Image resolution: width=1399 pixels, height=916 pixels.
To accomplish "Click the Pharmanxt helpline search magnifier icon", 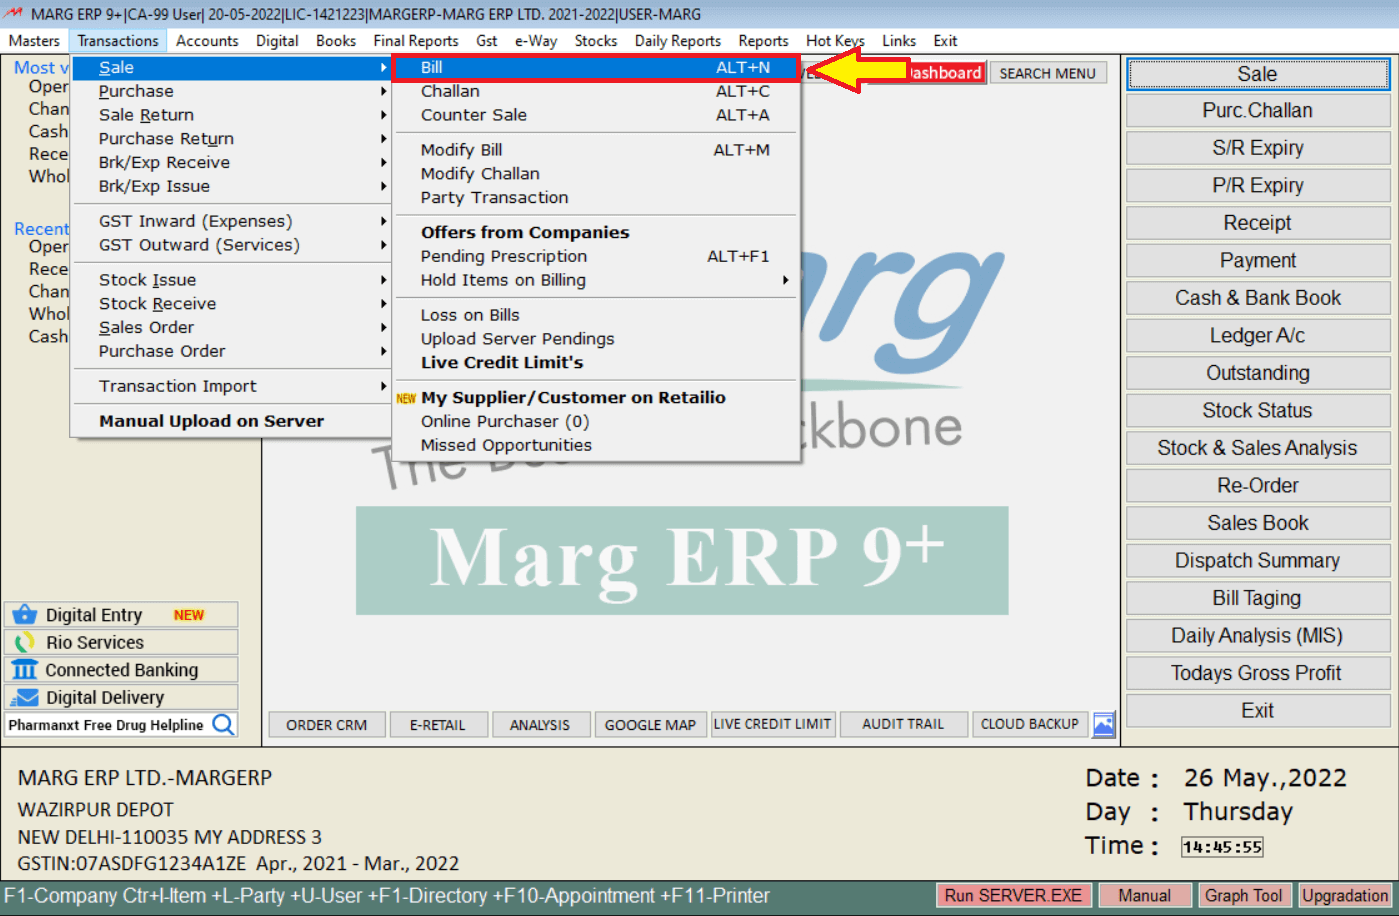I will pyautogui.click(x=224, y=725).
